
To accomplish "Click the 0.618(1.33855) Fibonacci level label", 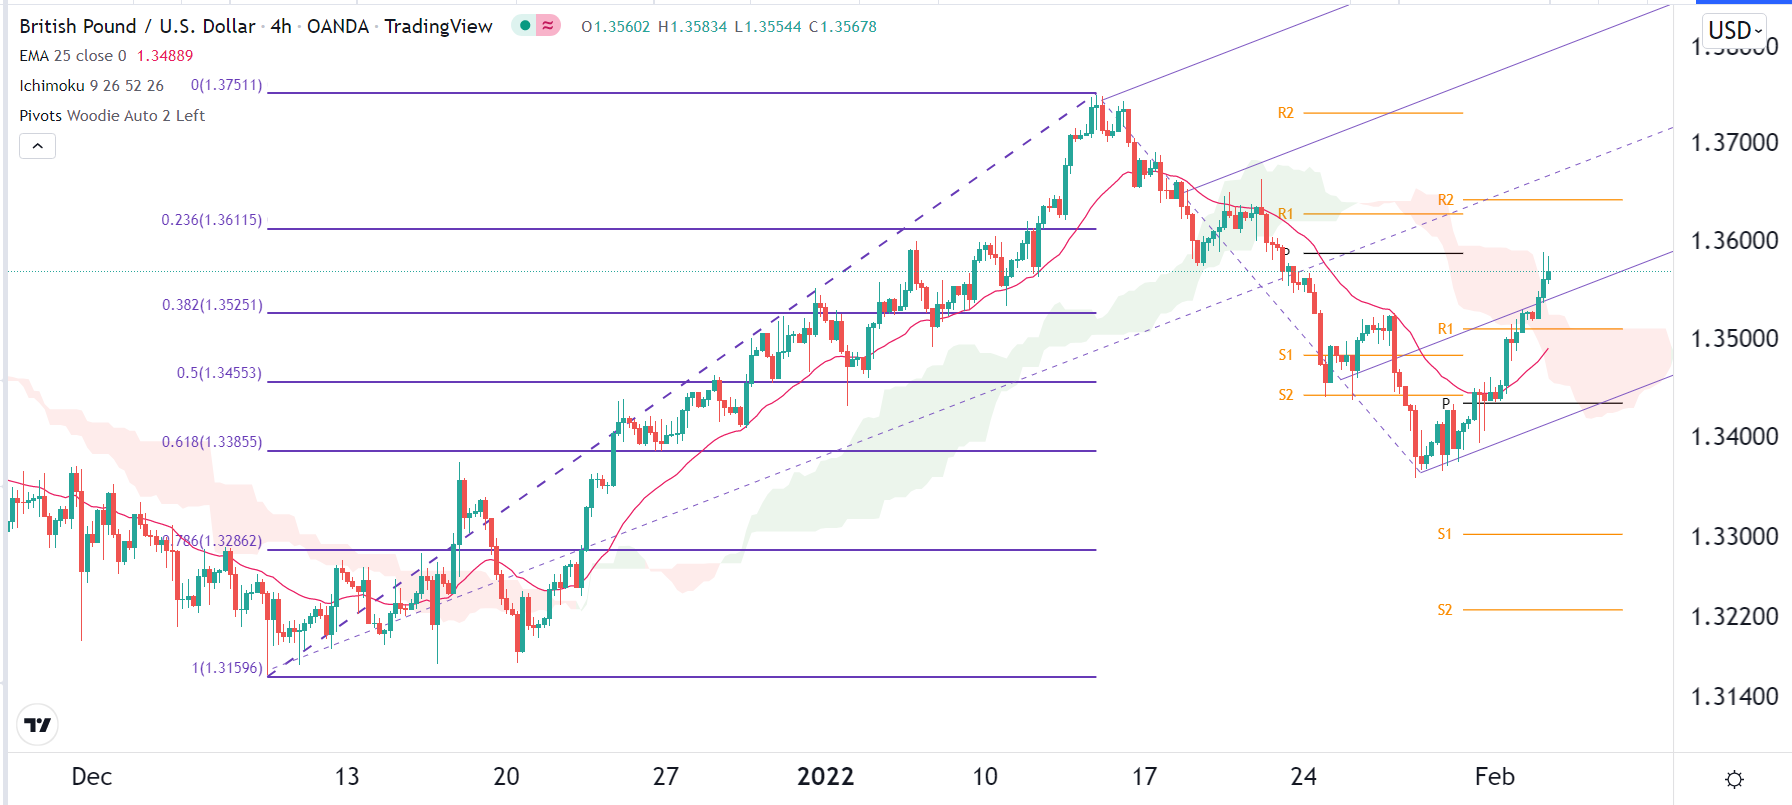I will click(x=212, y=442).
